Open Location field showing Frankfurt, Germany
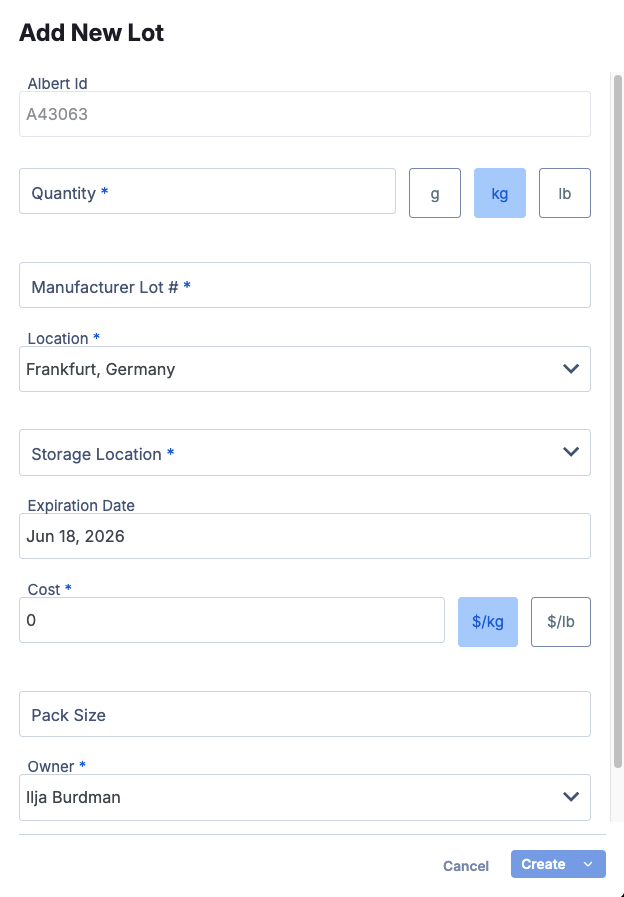The image size is (624, 897). pyautogui.click(x=280, y=369)
